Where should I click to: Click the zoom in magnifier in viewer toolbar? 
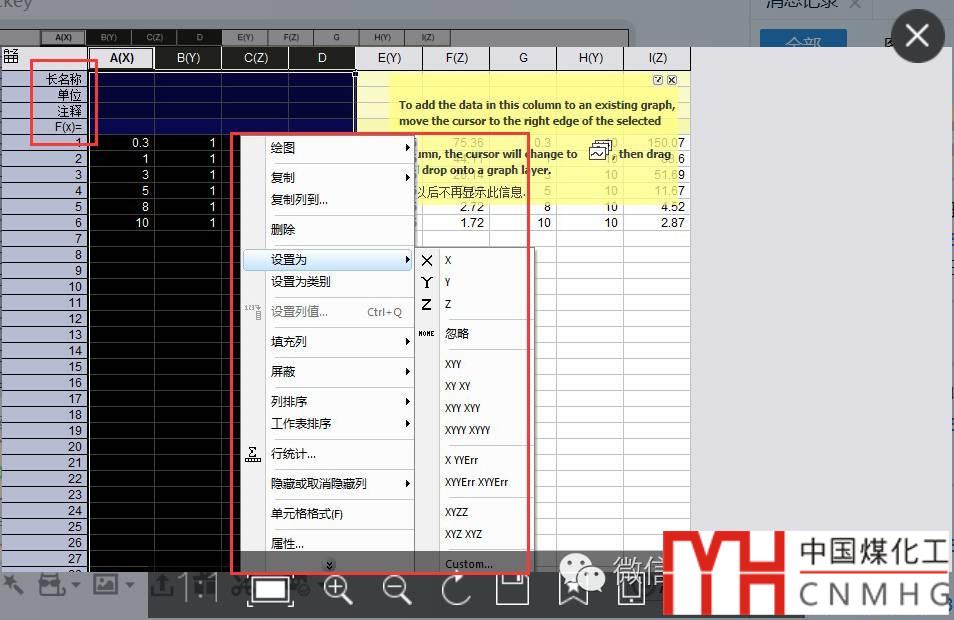click(338, 590)
